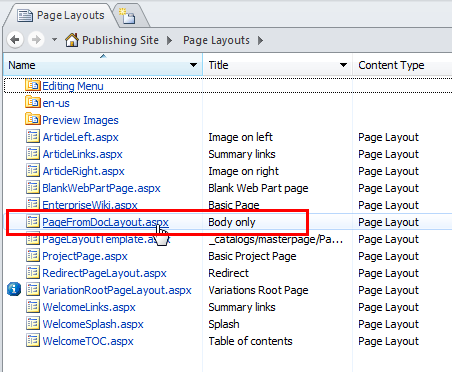The width and height of the screenshot is (452, 372).
Task: Select the 'Image on left' title cell
Action: coord(240,137)
